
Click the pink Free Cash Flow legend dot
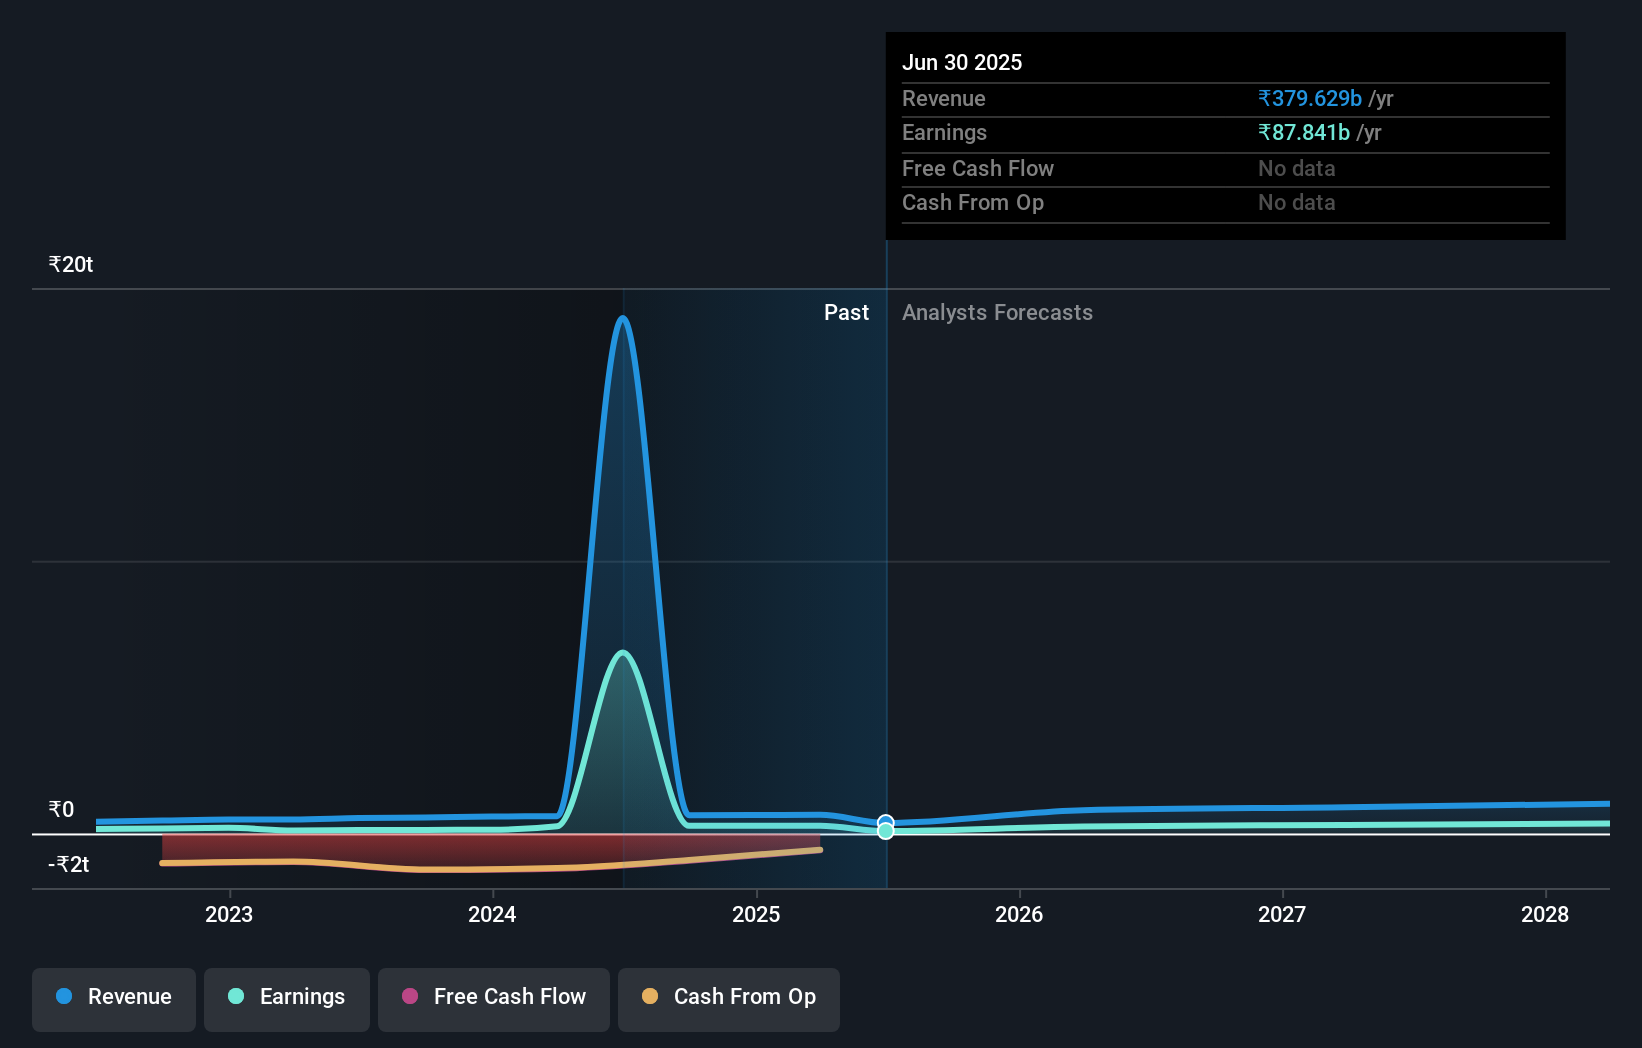(410, 996)
